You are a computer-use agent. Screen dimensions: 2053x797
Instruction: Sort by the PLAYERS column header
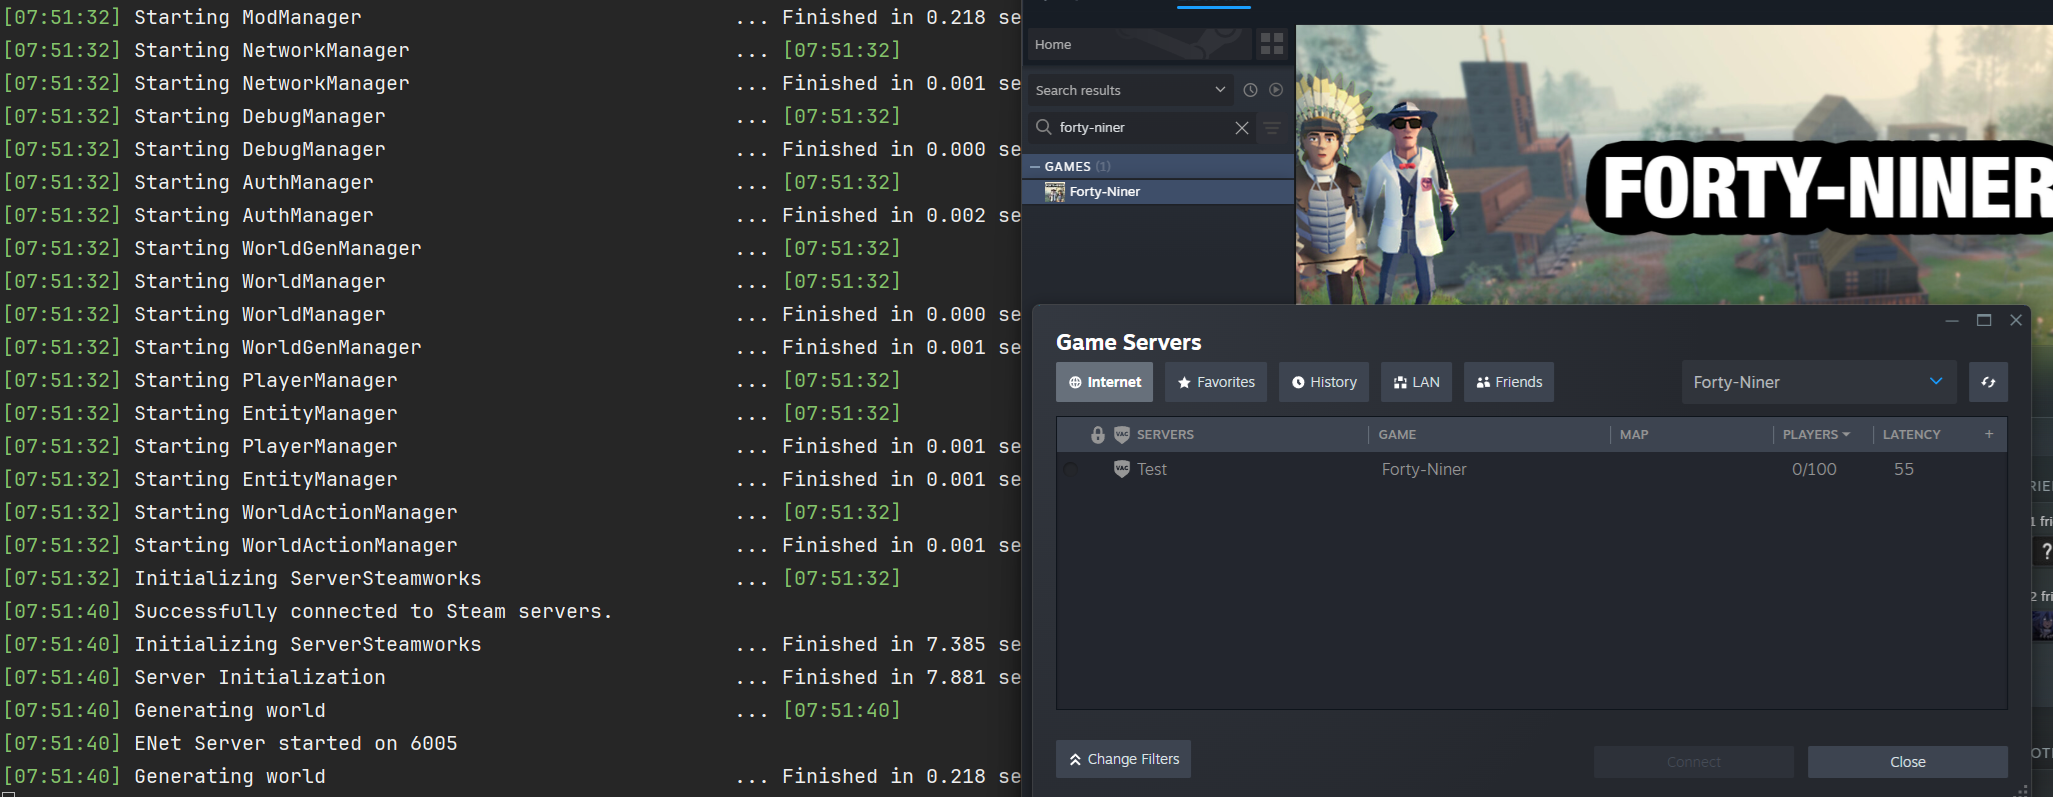(x=1816, y=434)
